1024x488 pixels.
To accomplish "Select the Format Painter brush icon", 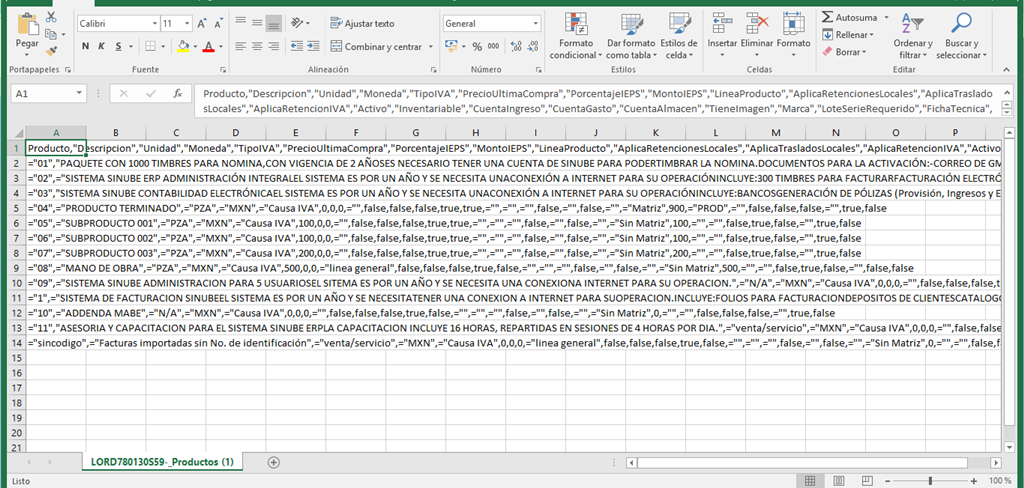I will click(x=52, y=49).
